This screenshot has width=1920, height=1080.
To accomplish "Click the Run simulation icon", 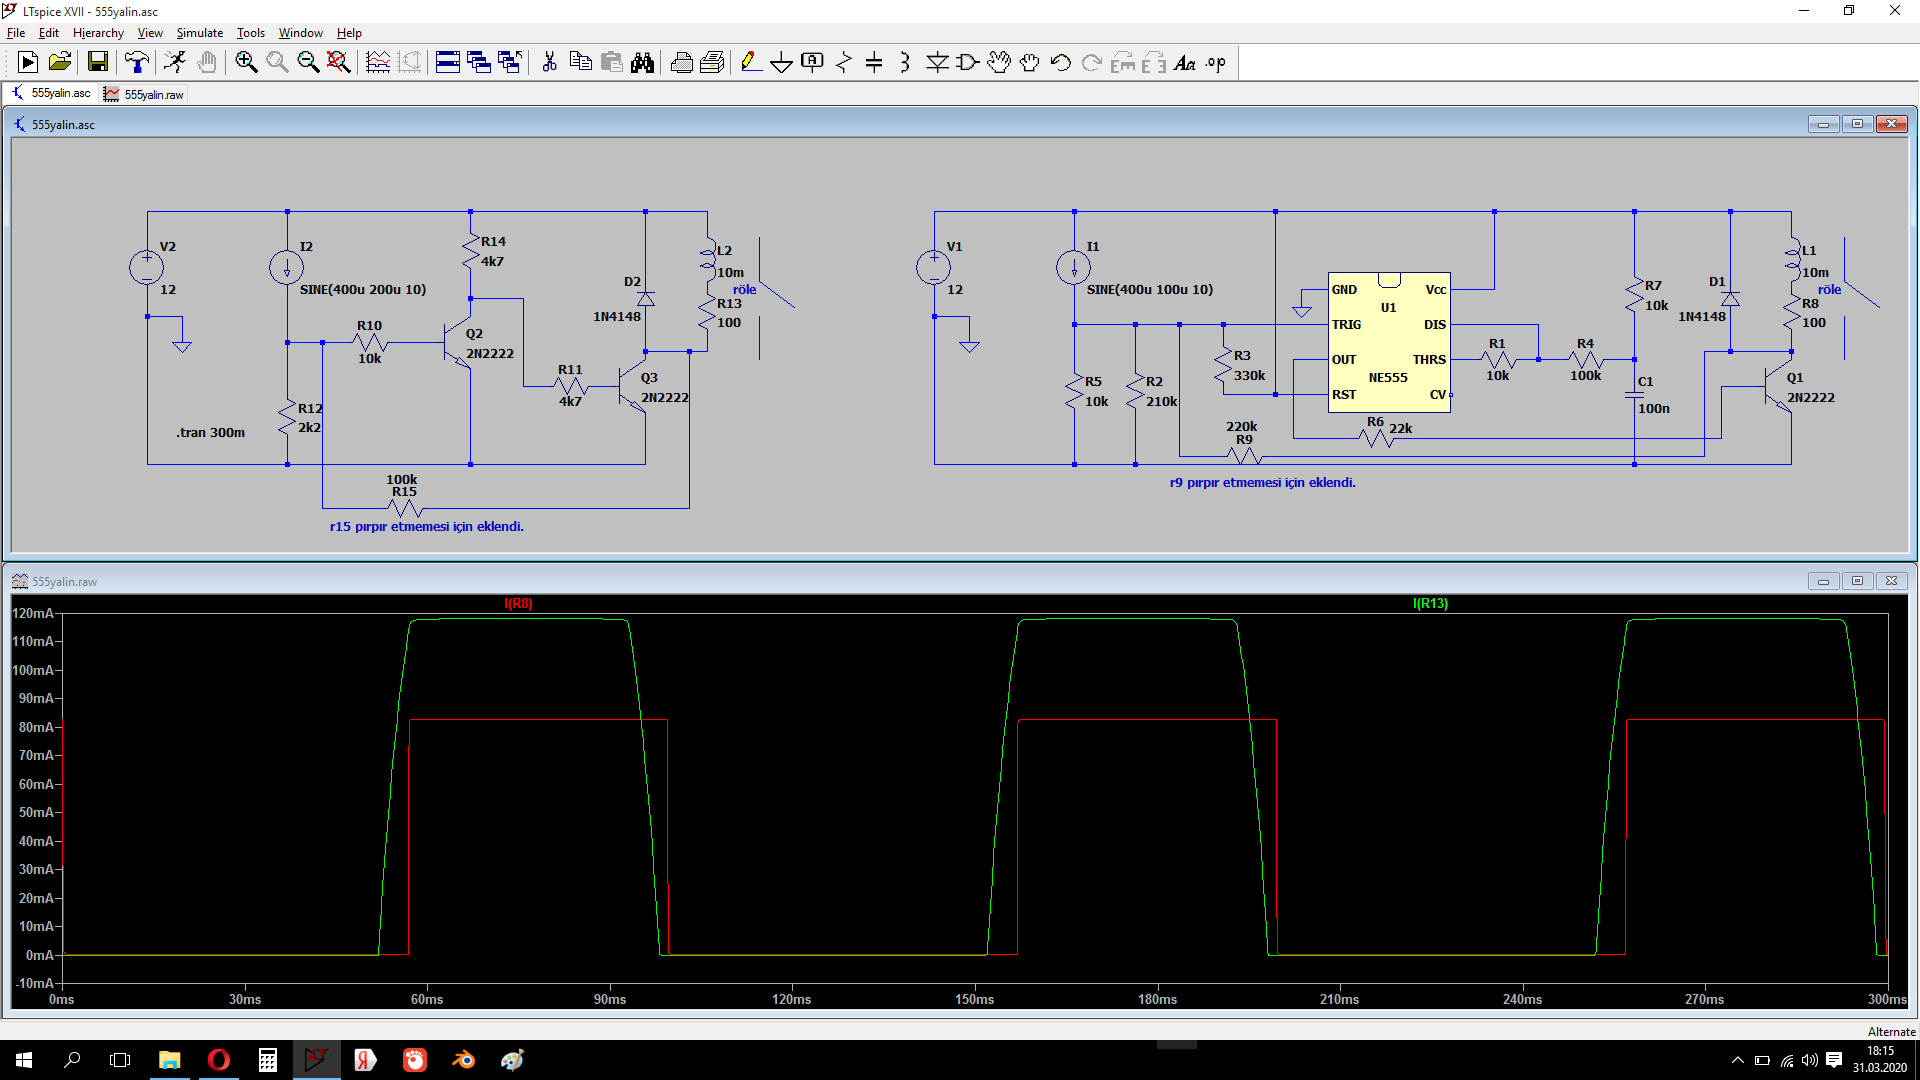I will 28,63.
